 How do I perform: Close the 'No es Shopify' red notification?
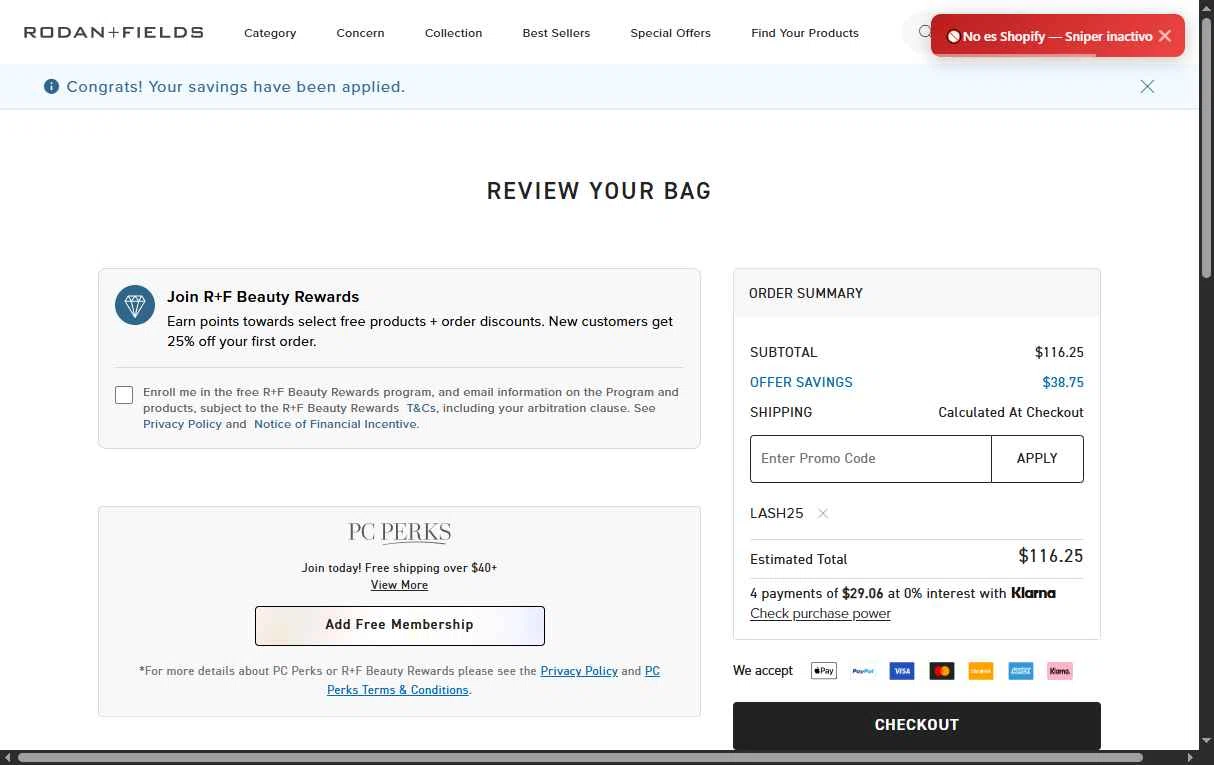[1164, 36]
